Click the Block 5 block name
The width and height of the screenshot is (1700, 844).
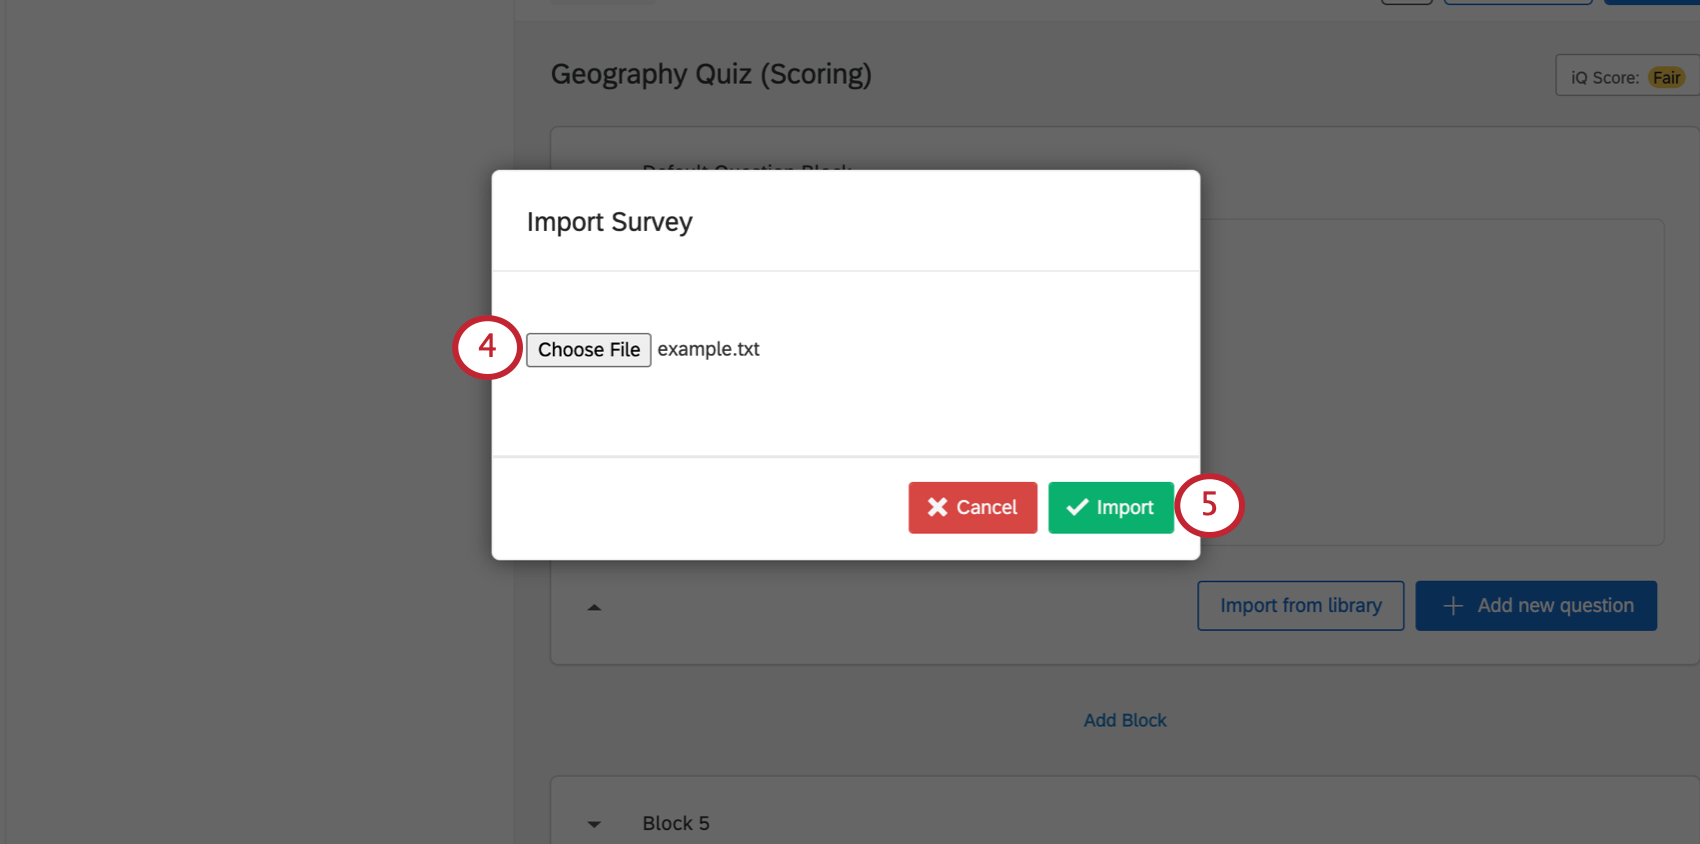click(676, 823)
